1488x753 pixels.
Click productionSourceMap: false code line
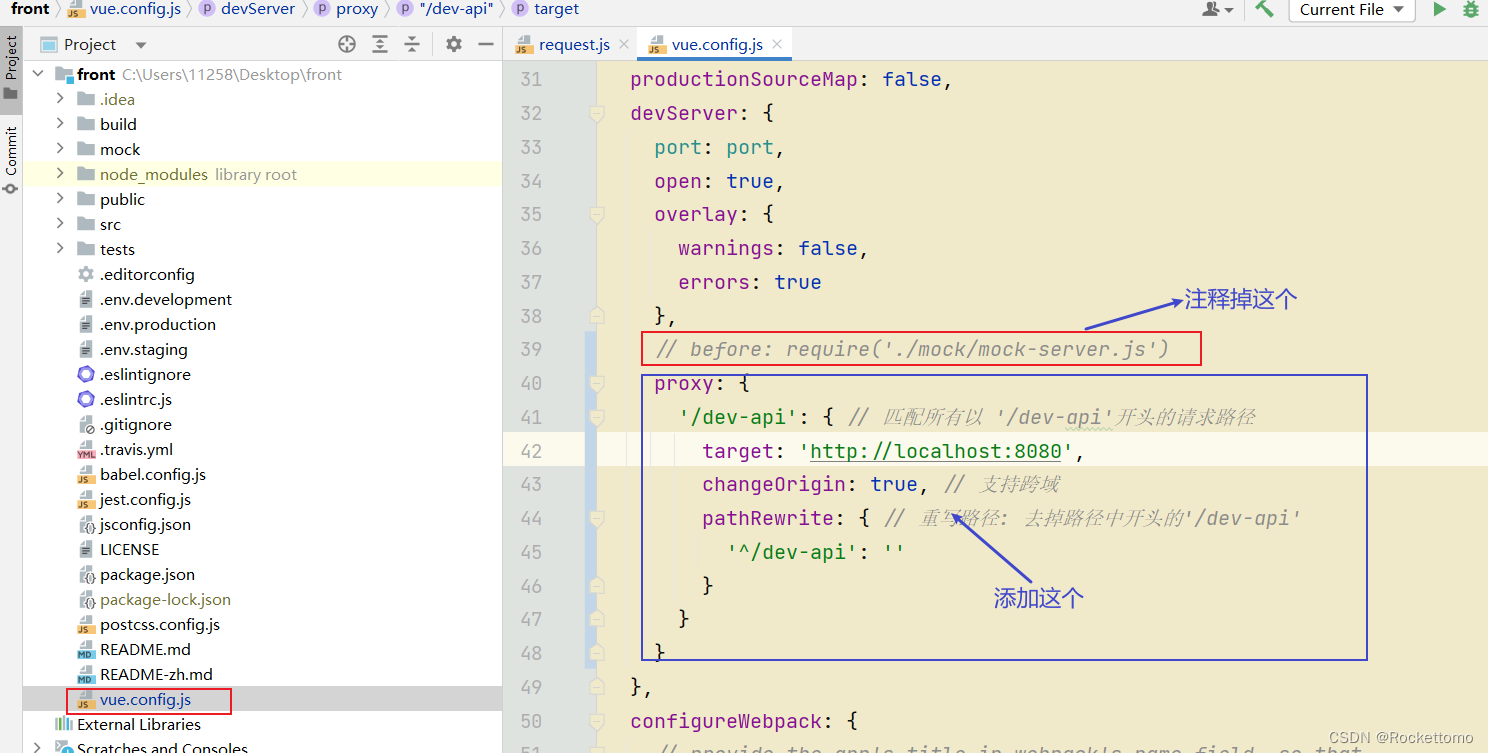click(x=791, y=79)
